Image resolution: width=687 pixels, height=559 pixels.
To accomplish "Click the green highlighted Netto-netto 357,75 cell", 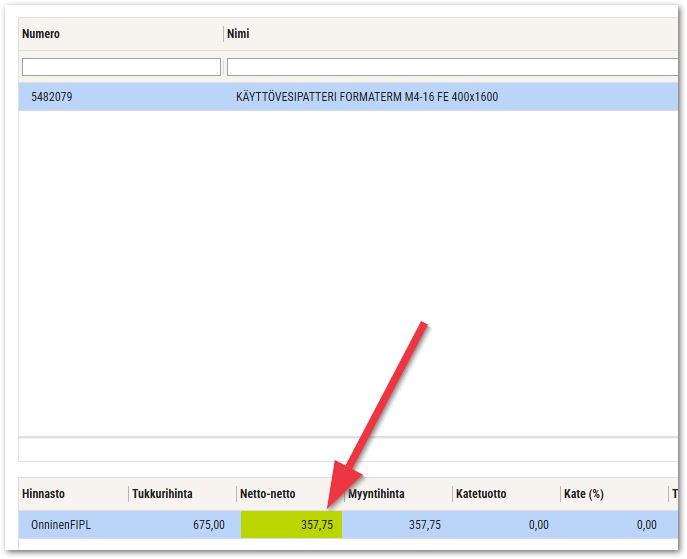I will click(291, 525).
